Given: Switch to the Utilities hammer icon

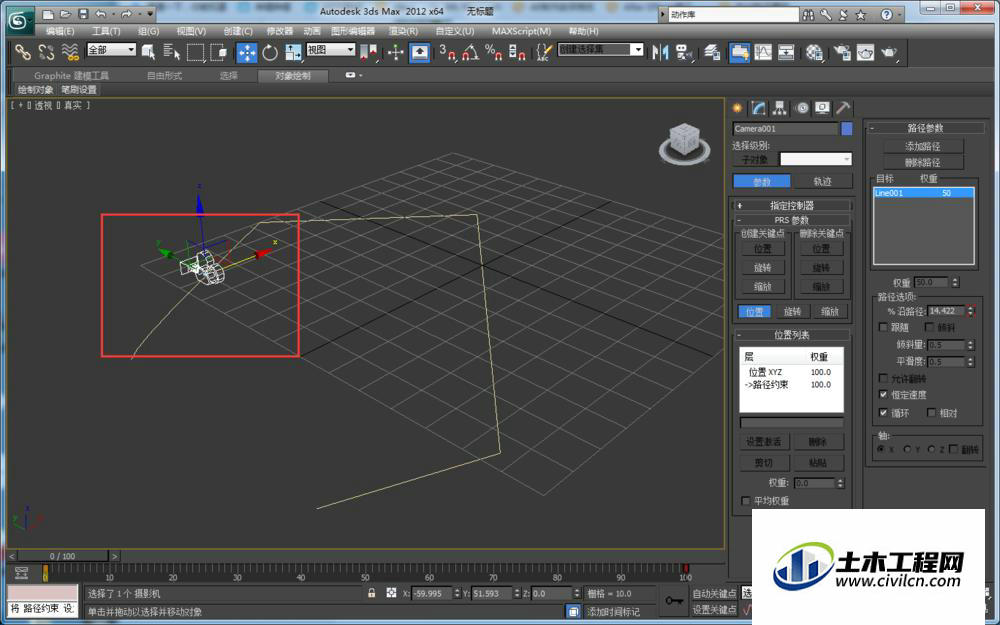Looking at the screenshot, I should [843, 108].
